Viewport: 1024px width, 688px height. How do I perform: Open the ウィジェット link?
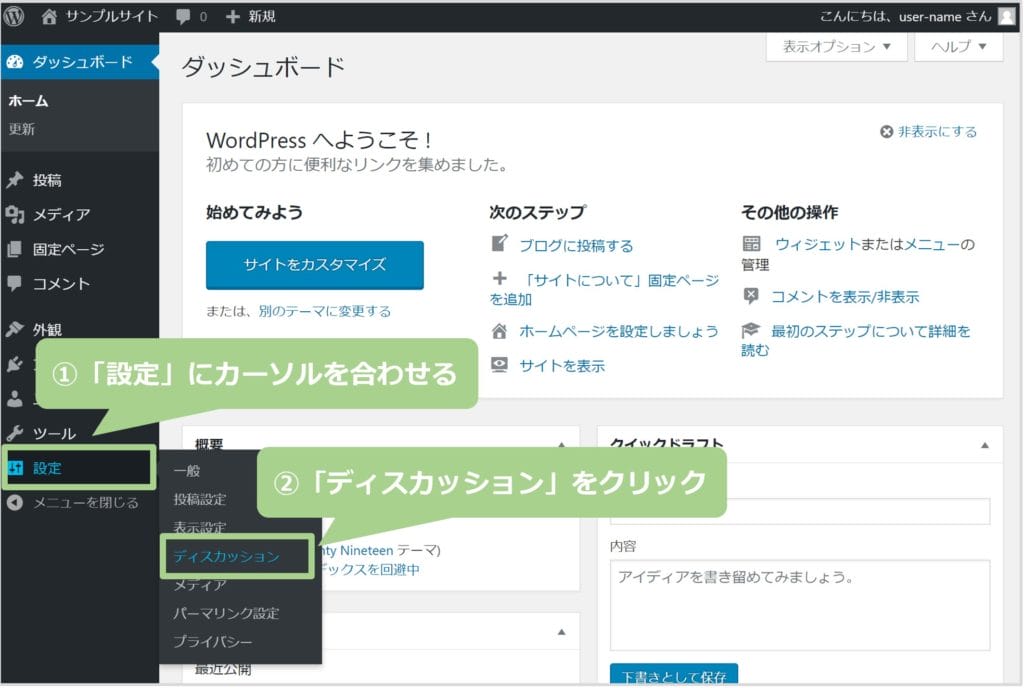[x=818, y=244]
